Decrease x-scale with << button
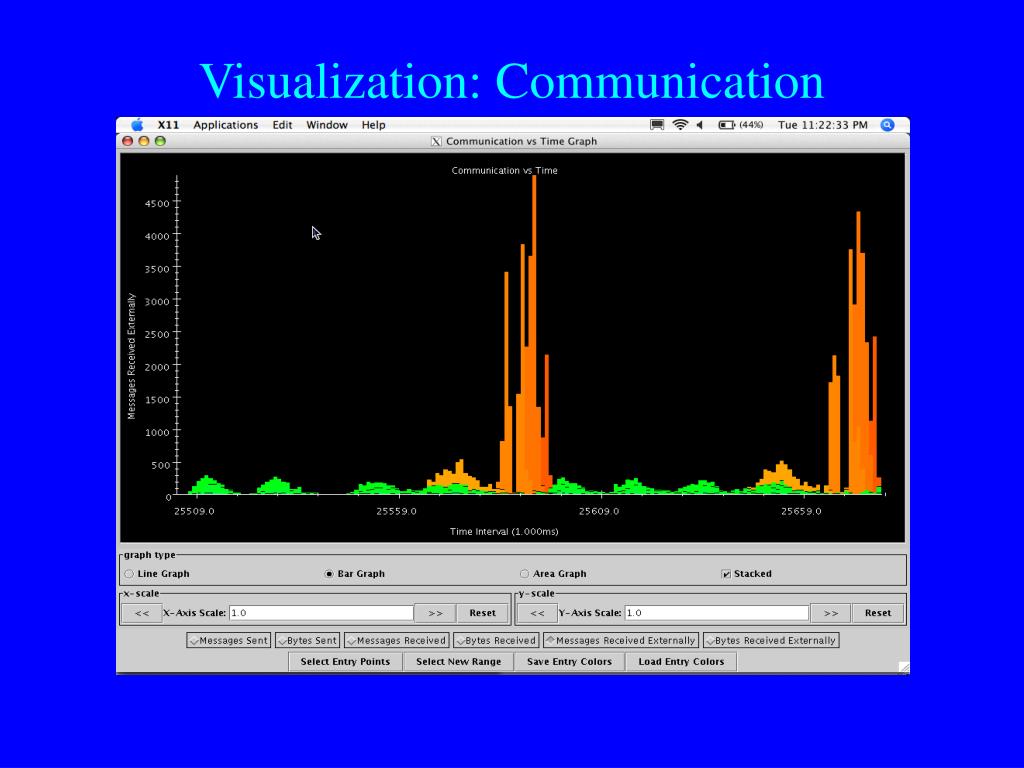This screenshot has width=1024, height=768. tap(142, 613)
